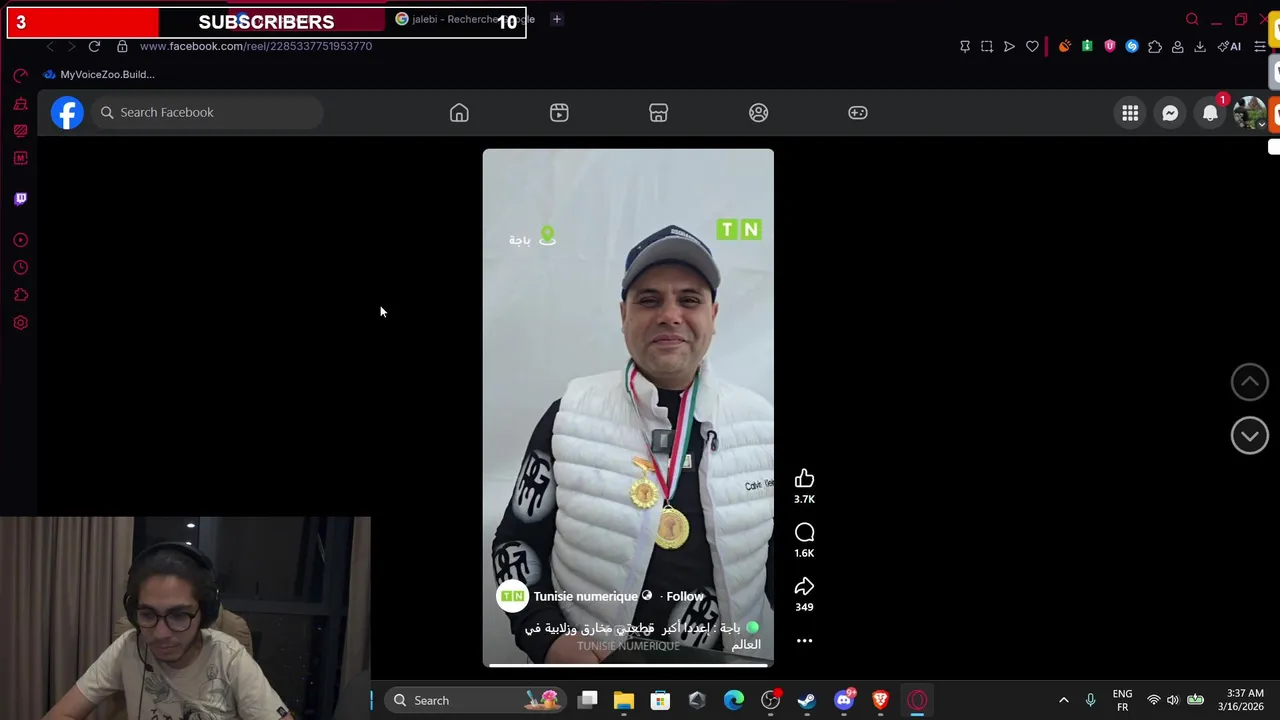This screenshot has width=1280, height=720.
Task: Open Facebook Reels tab
Action: pos(559,113)
